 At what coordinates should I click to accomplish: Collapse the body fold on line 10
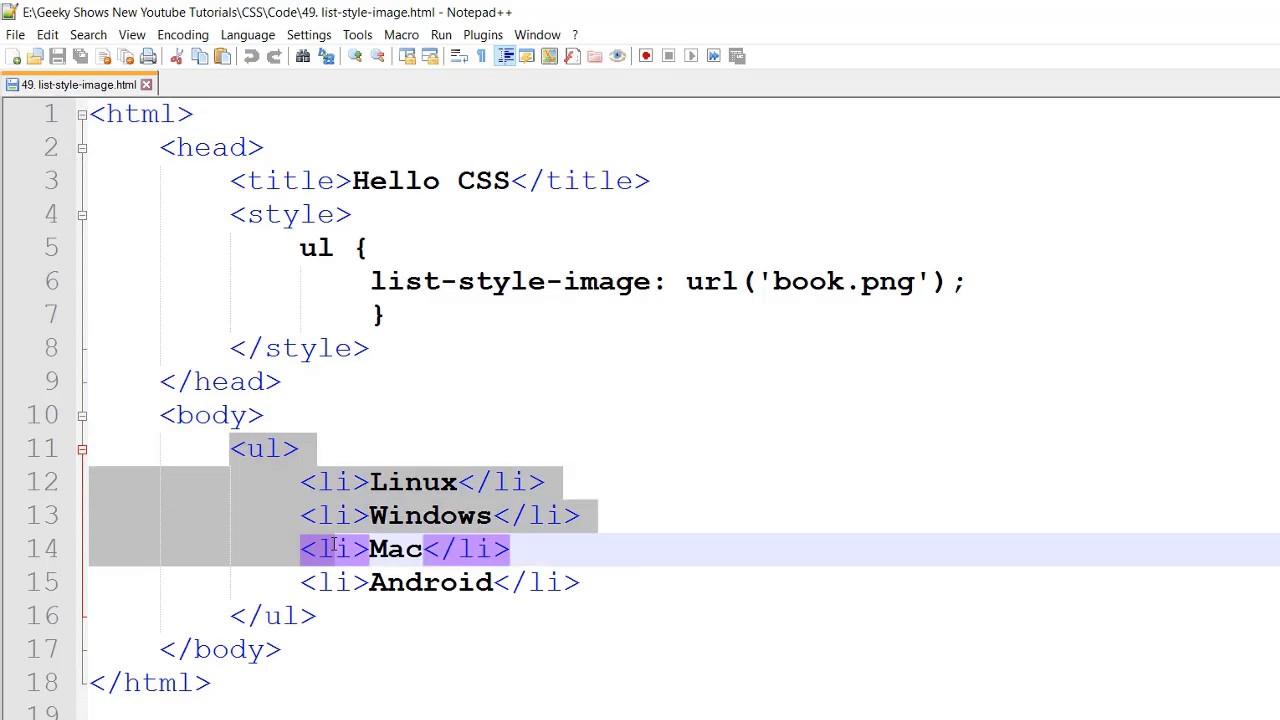pyautogui.click(x=82, y=415)
